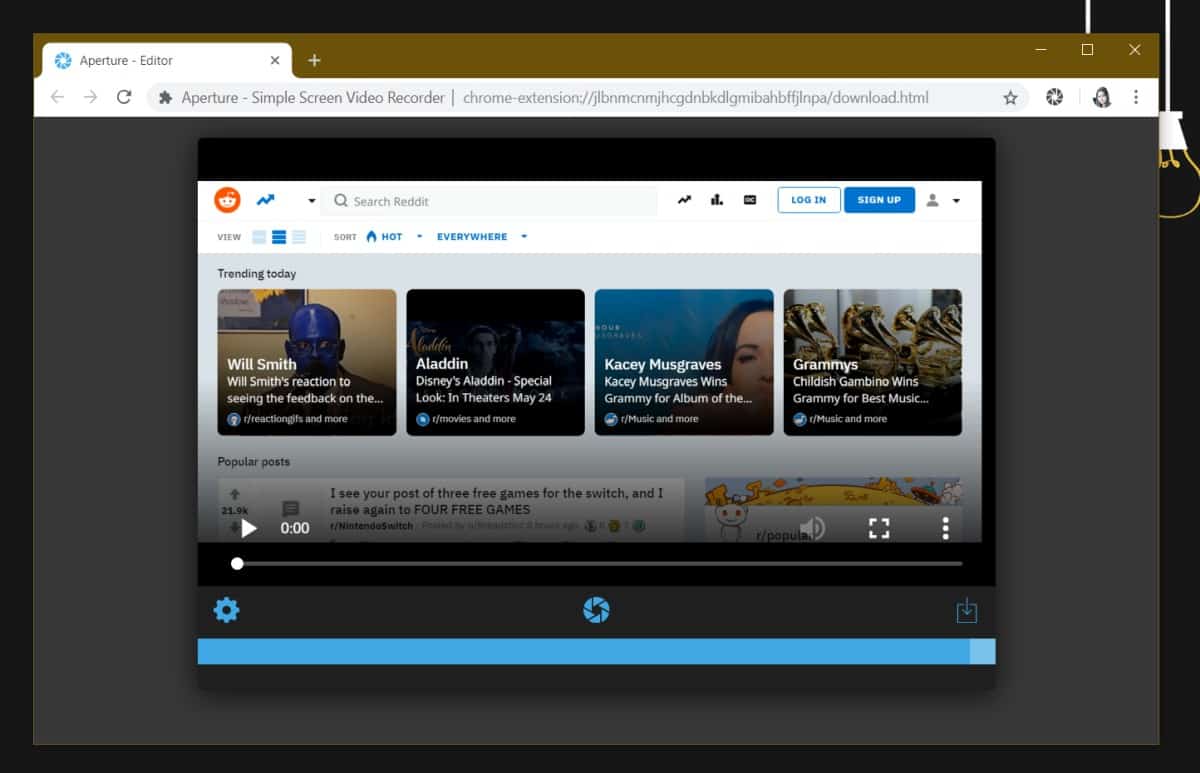The width and height of the screenshot is (1200, 773).
Task: Upvote the FOUR FREE GAMES post
Action: 235,494
